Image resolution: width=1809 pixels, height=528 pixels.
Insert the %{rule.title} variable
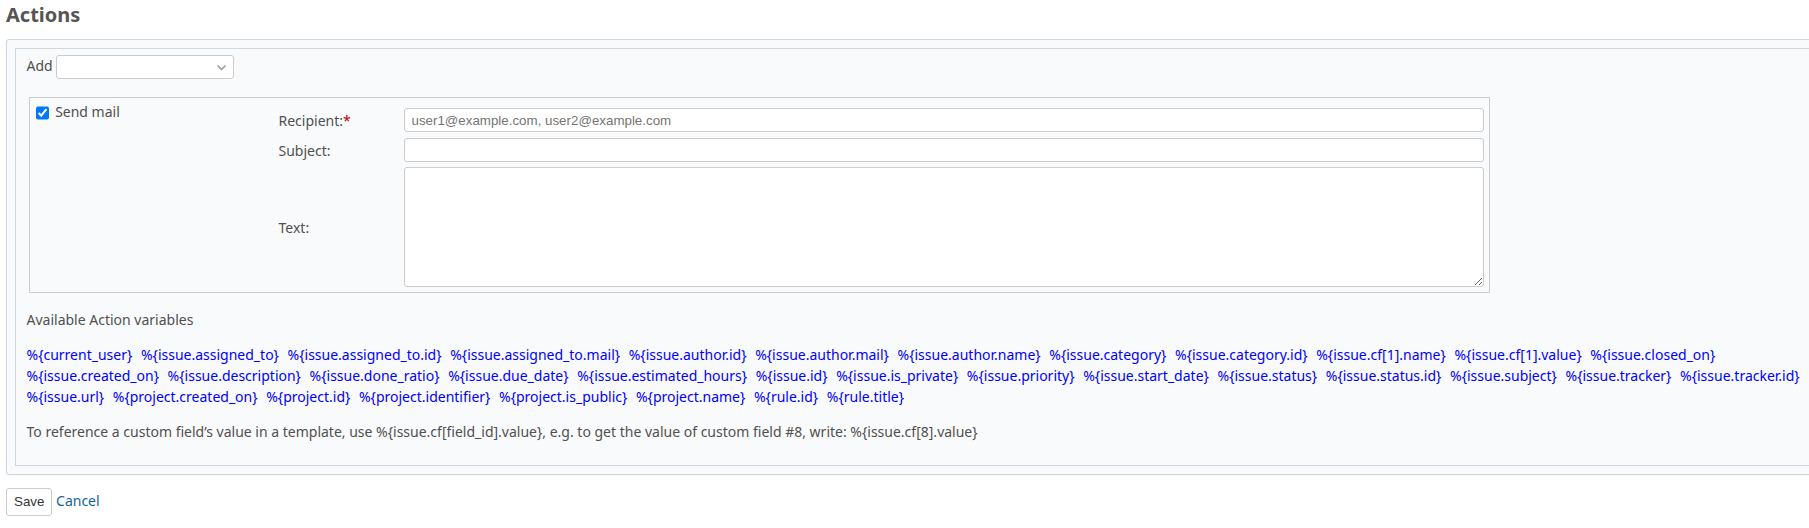[x=865, y=397]
